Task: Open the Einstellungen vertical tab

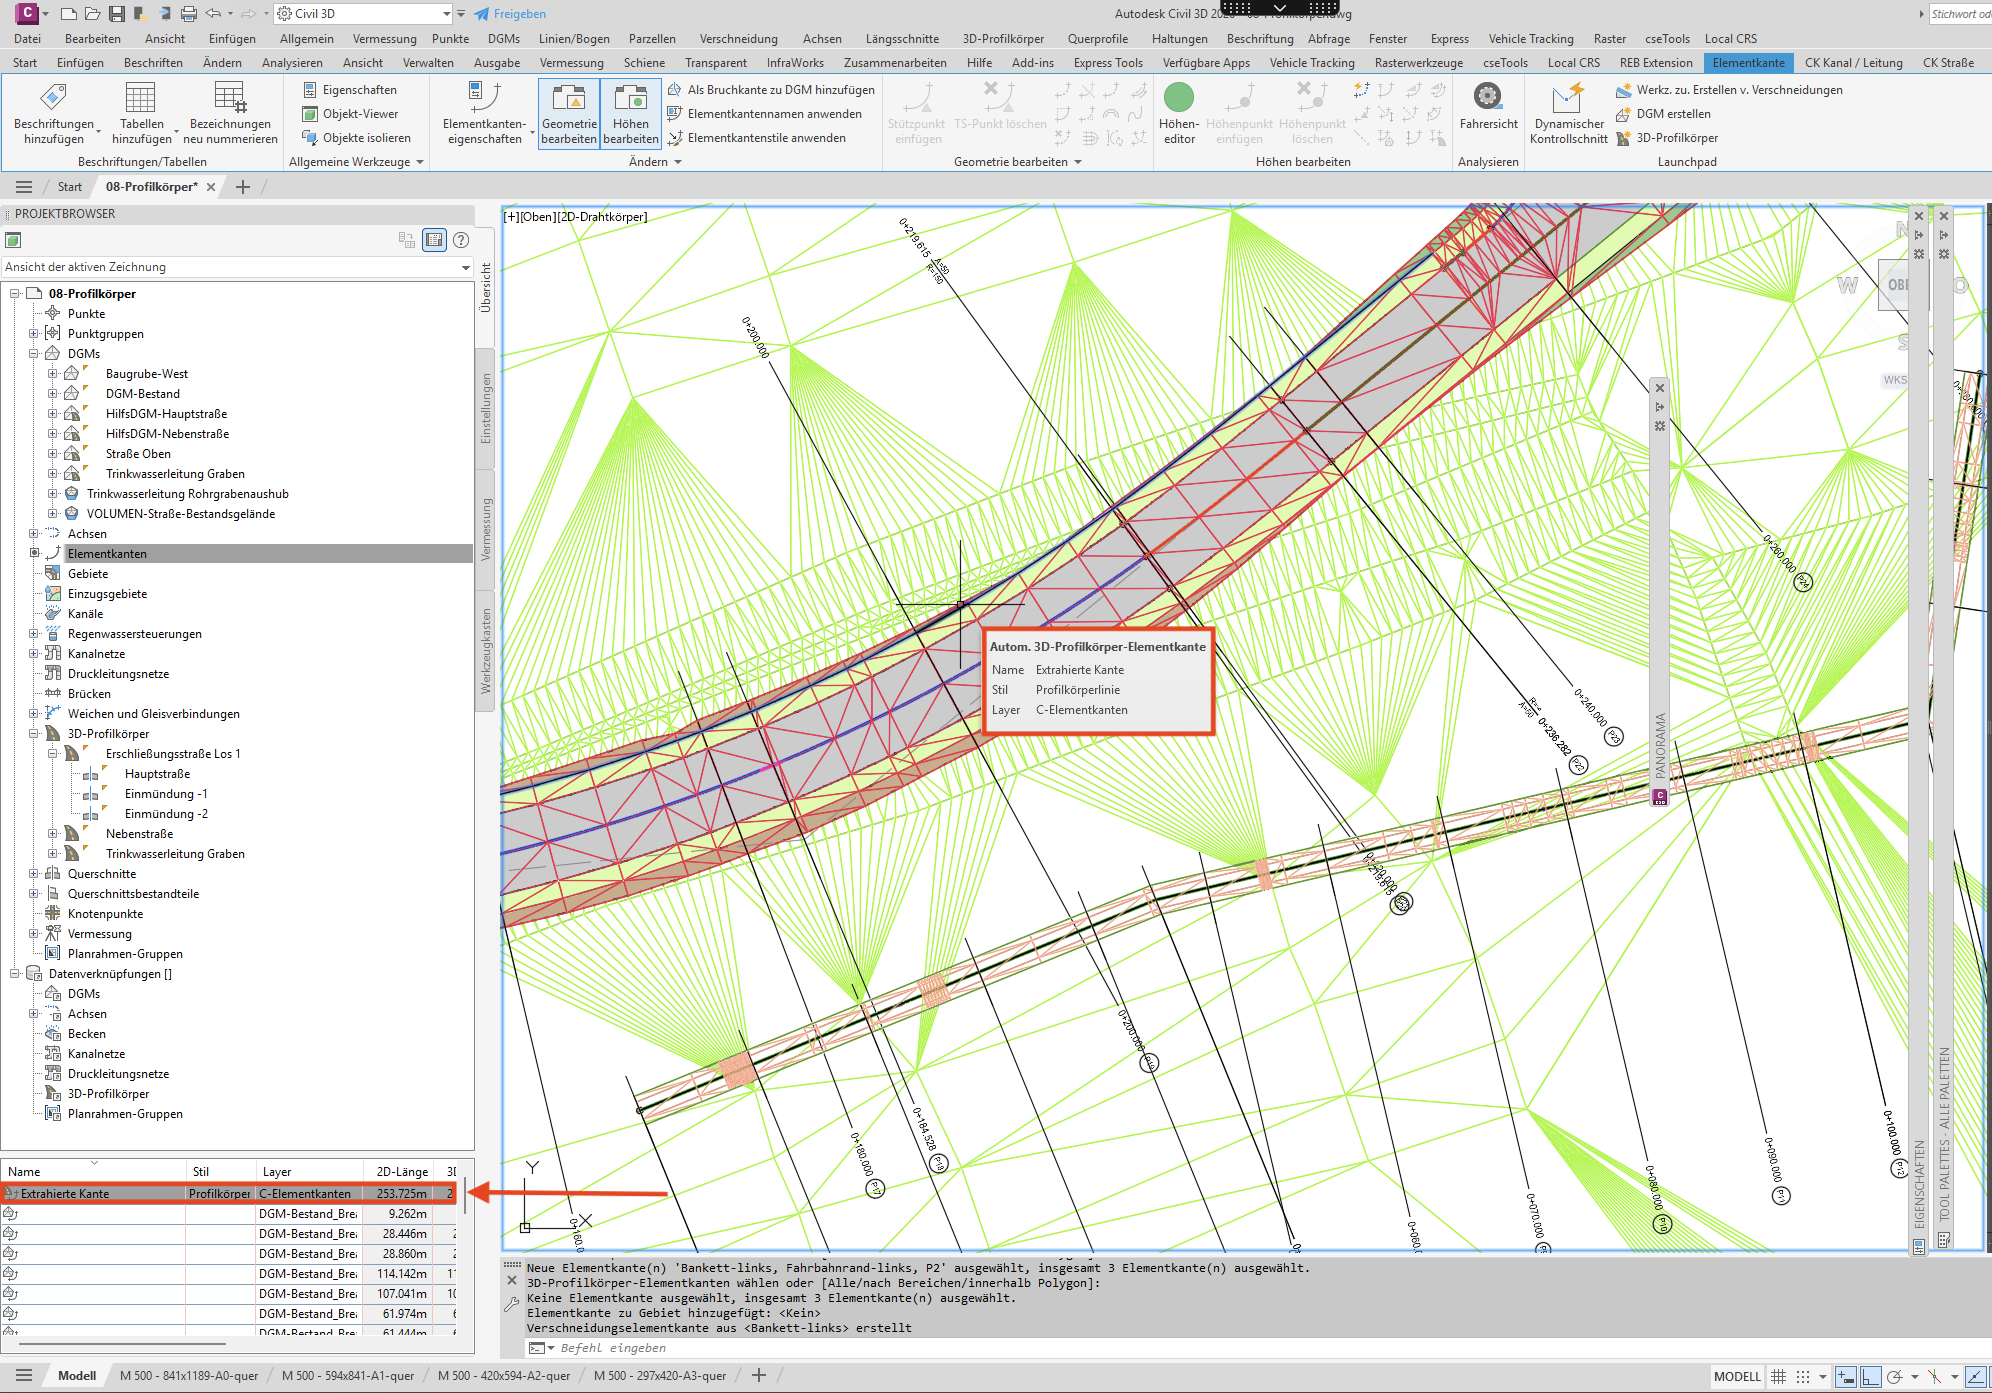Action: pyautogui.click(x=486, y=408)
